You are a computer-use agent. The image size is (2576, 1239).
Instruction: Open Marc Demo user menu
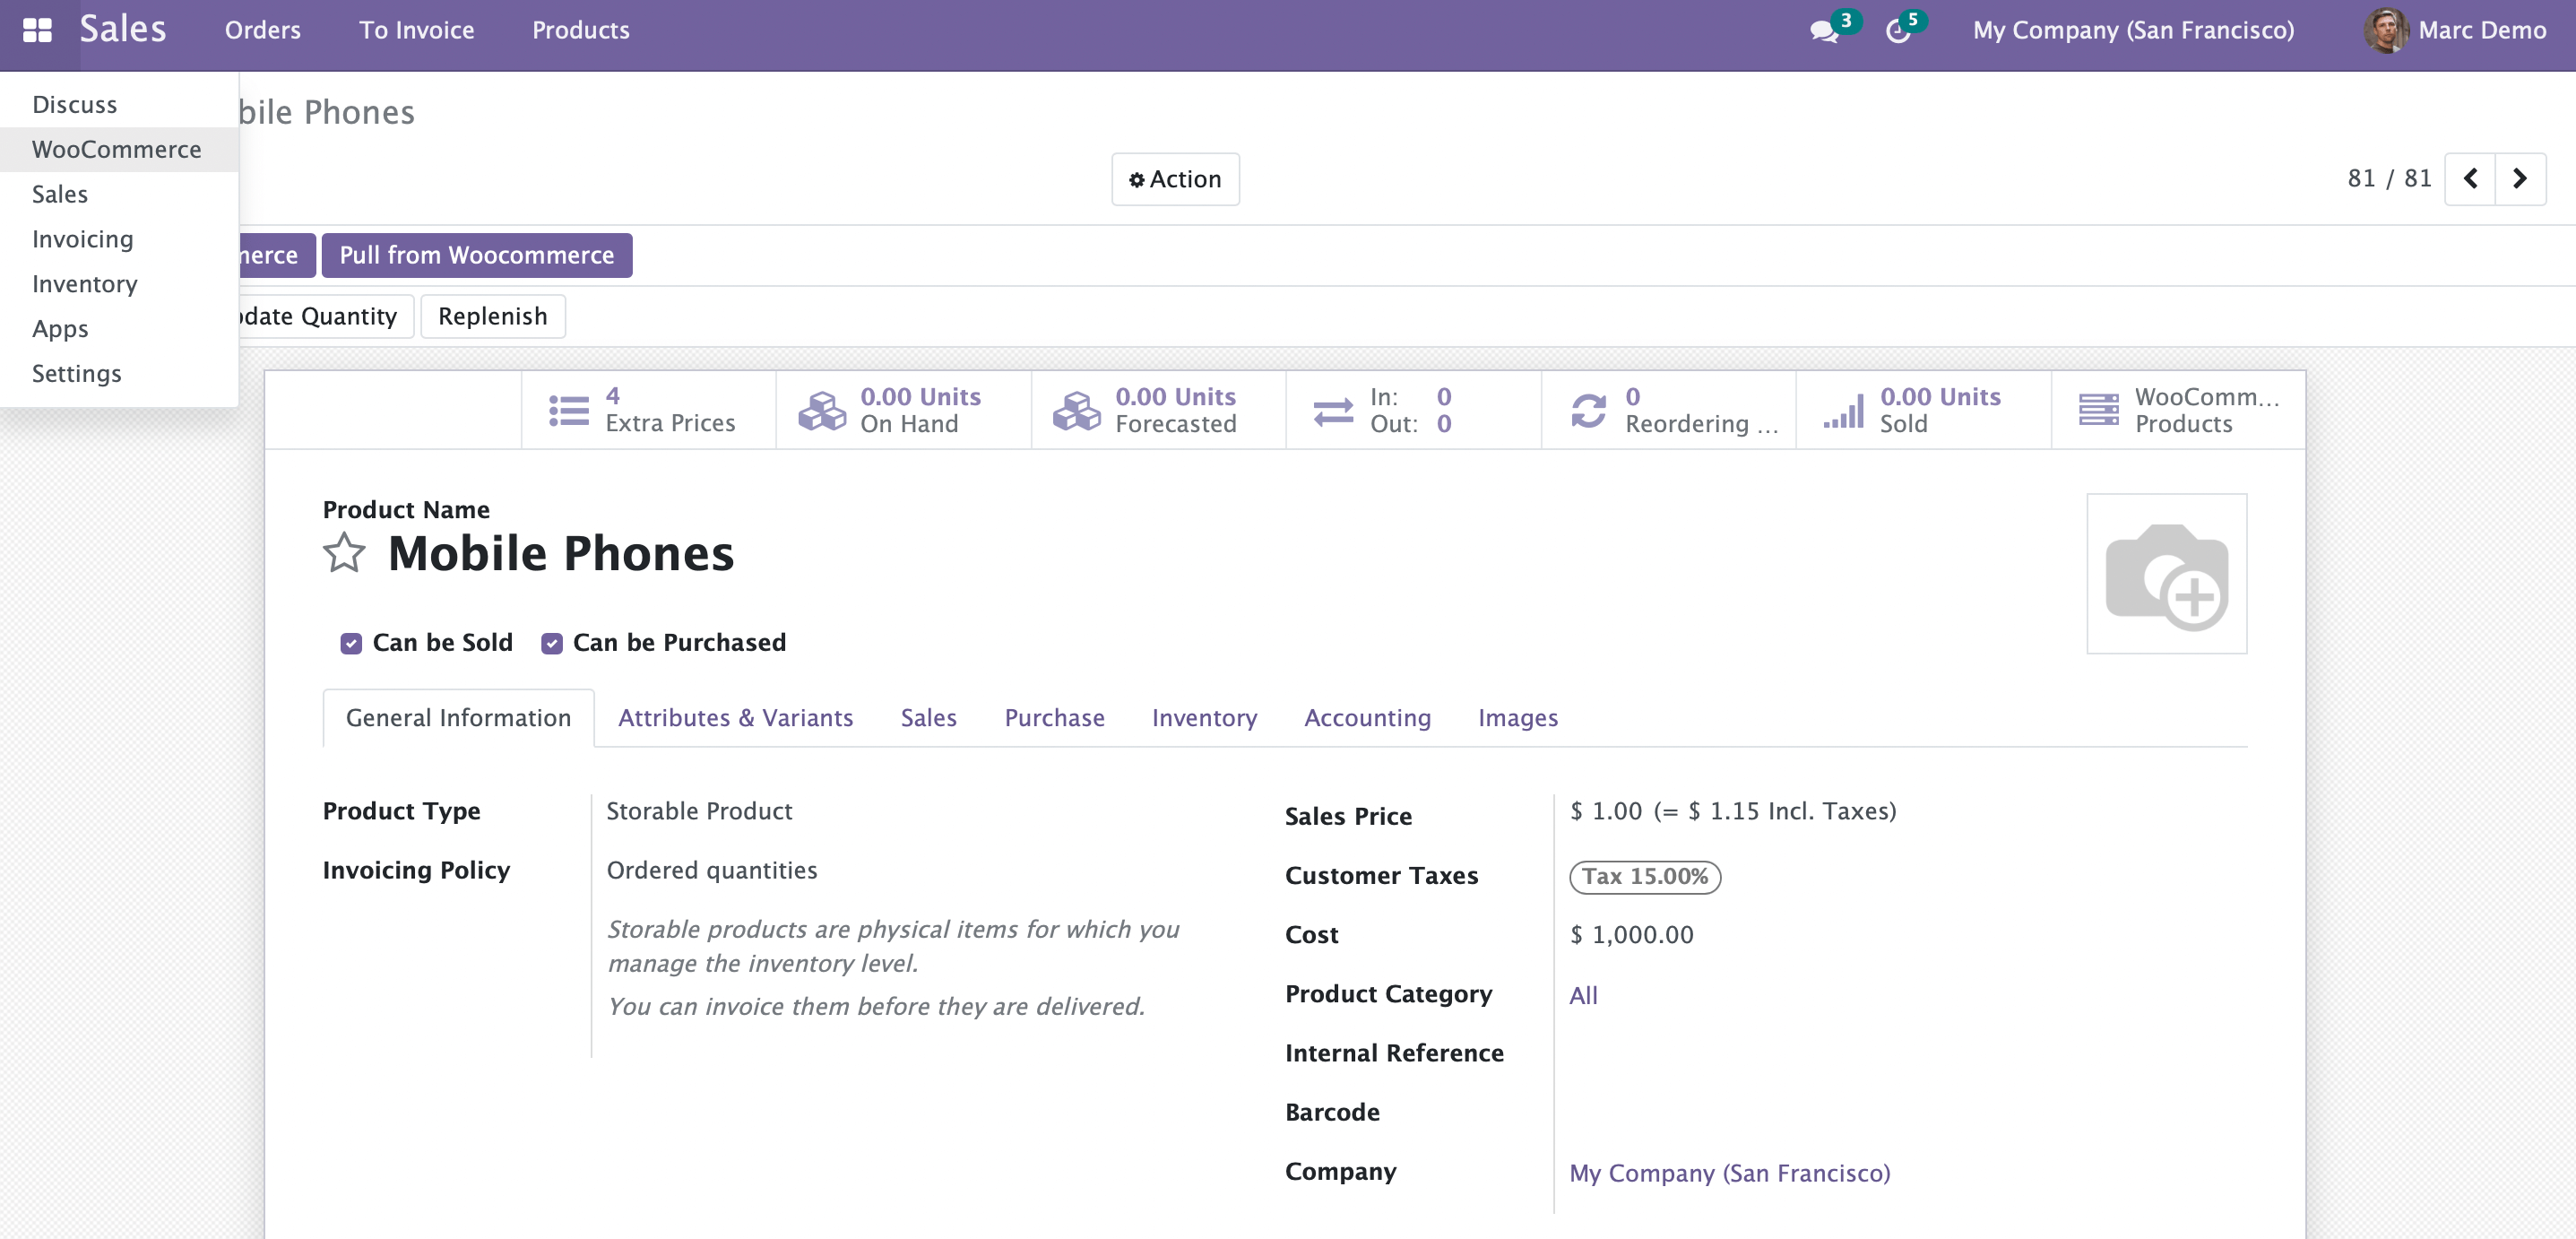(2455, 30)
